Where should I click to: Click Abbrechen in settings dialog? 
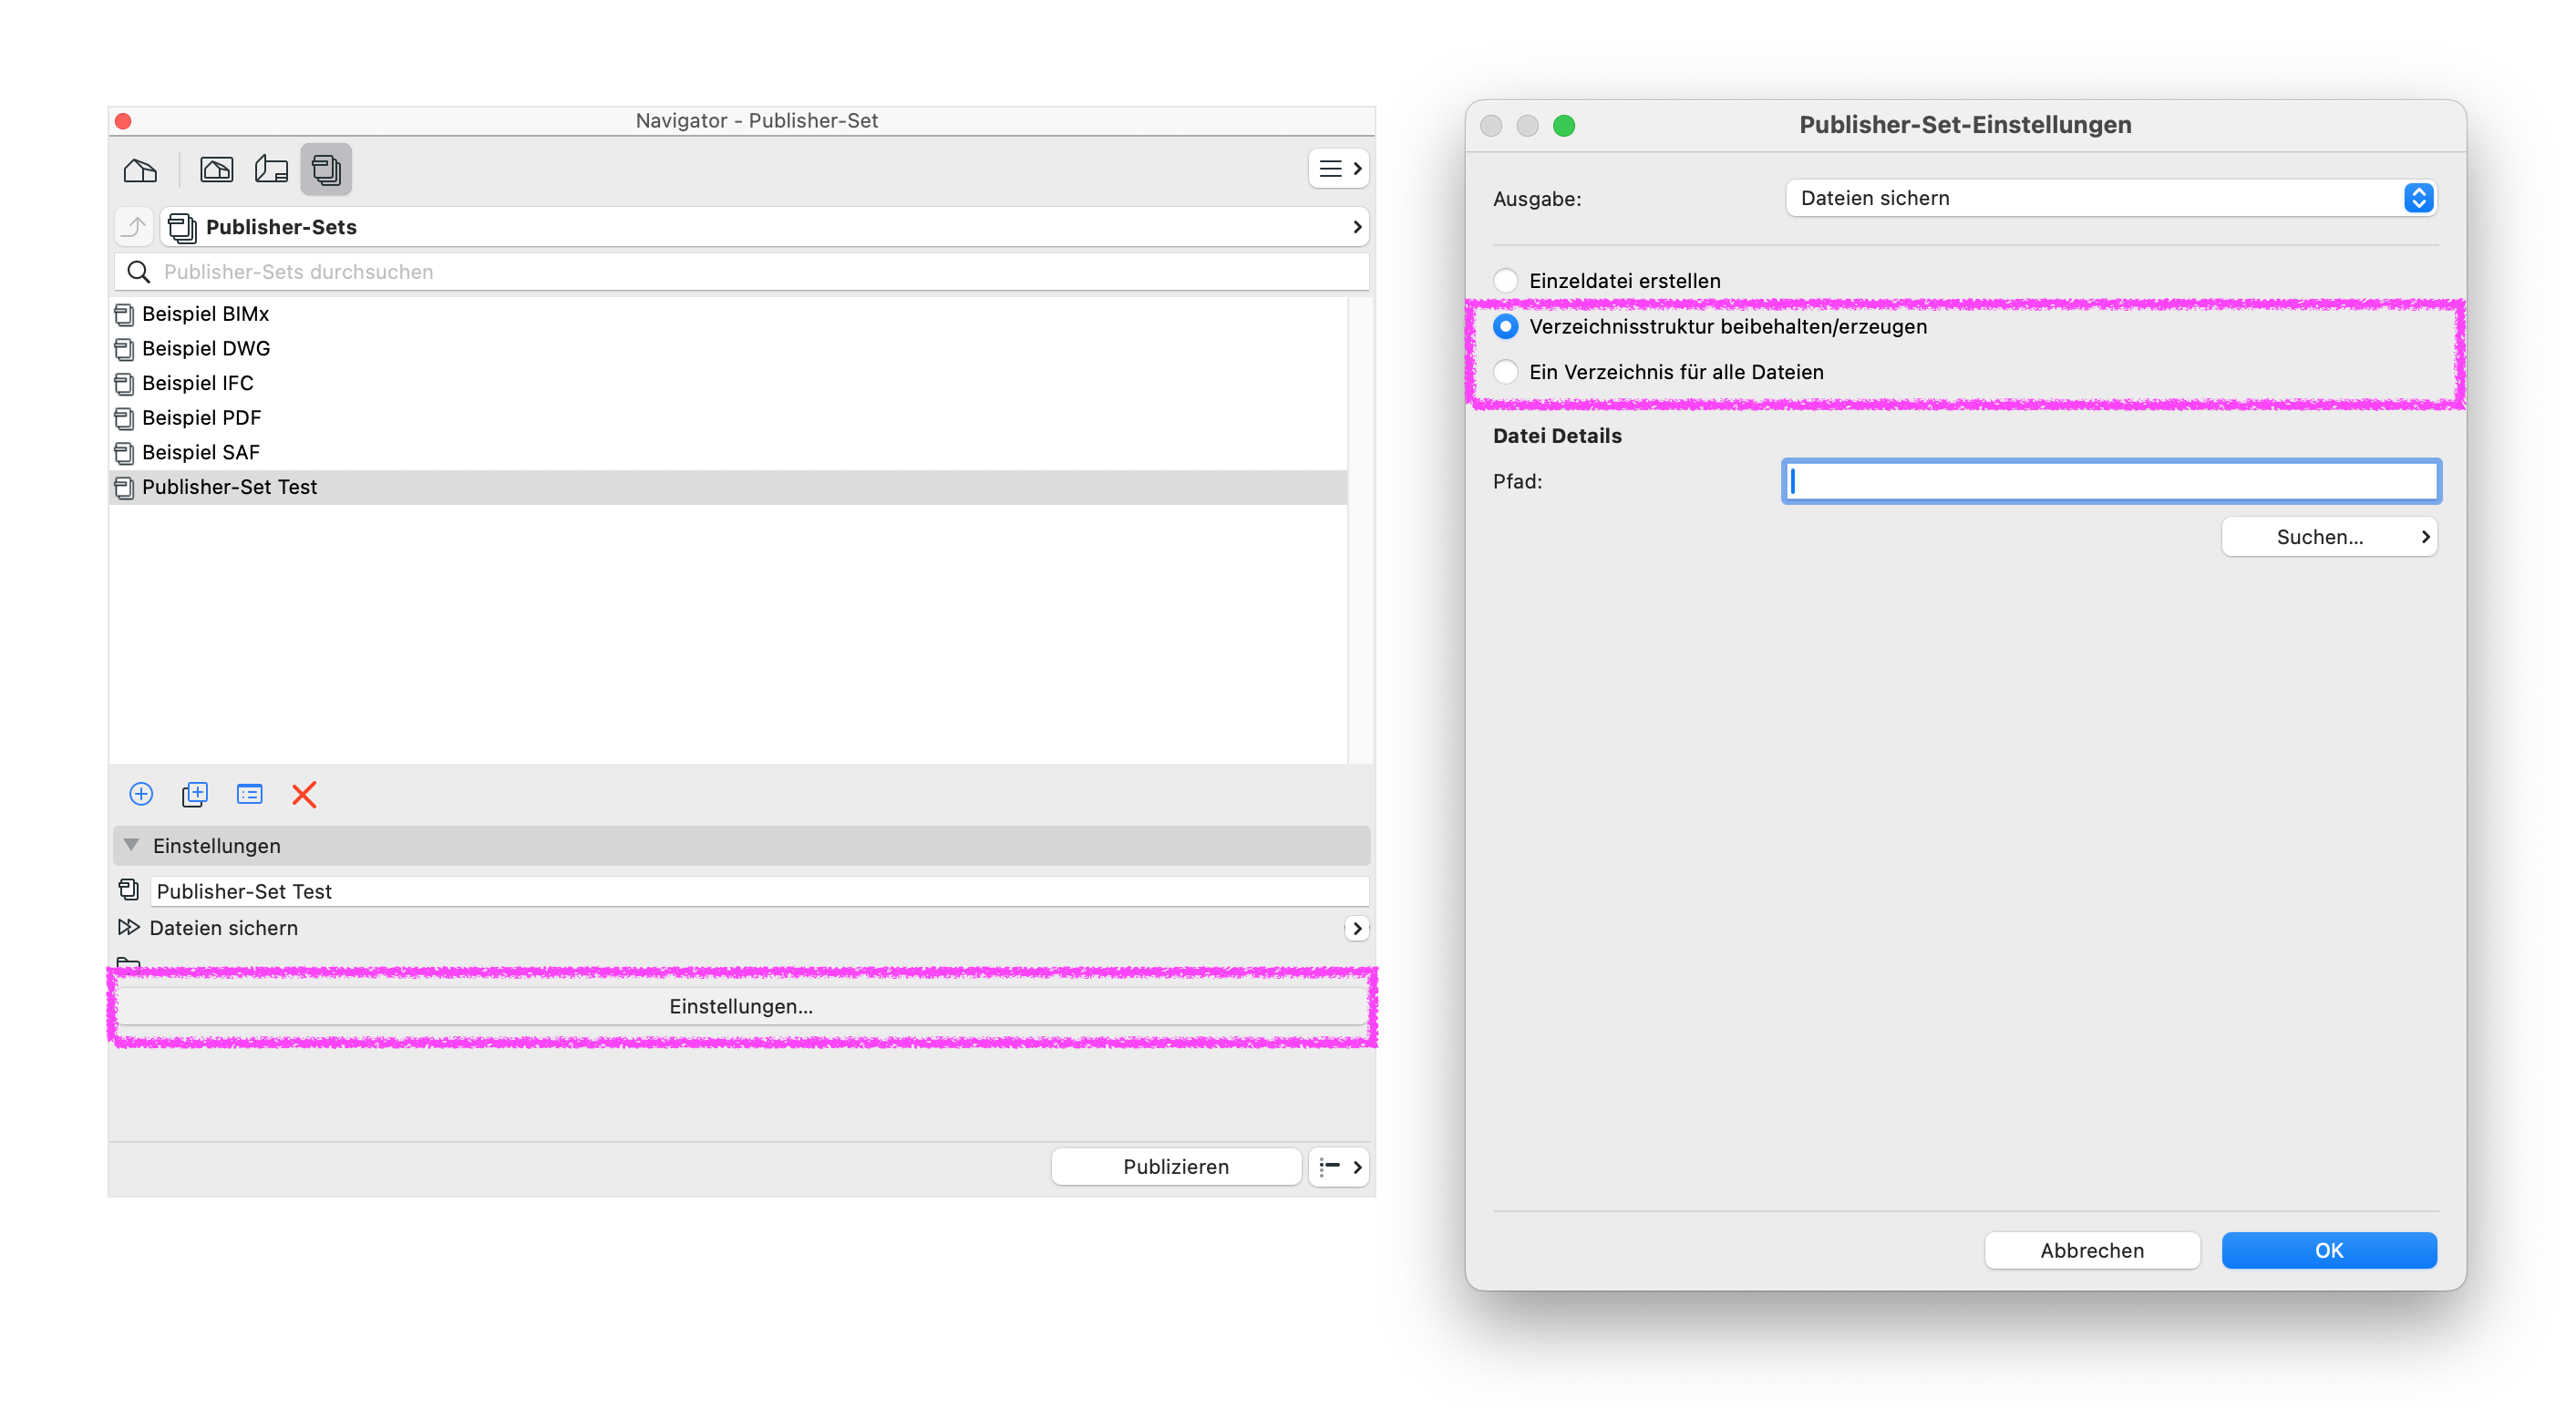pyautogui.click(x=2091, y=1250)
